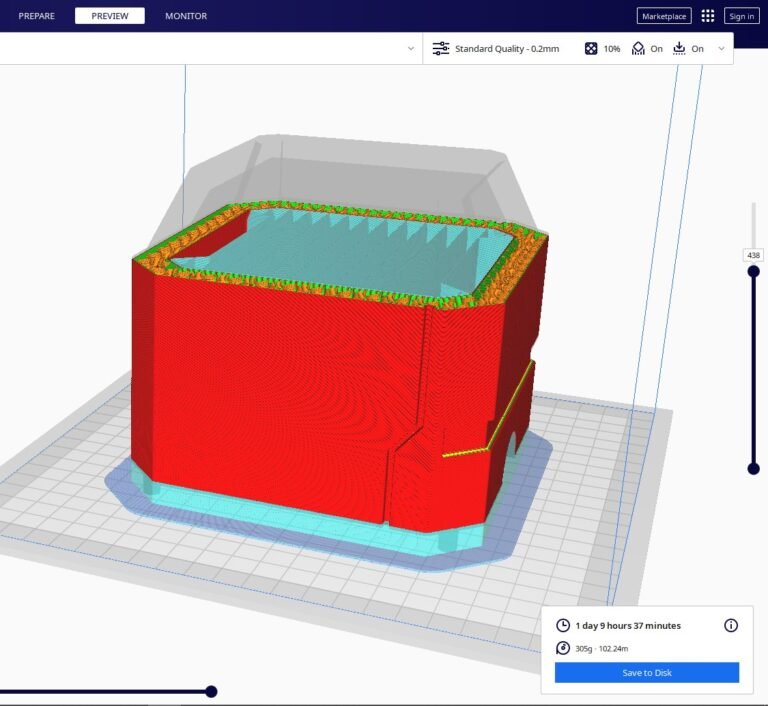768x706 pixels.
Task: Select the PREVIEW stage tab
Action: 110,16
